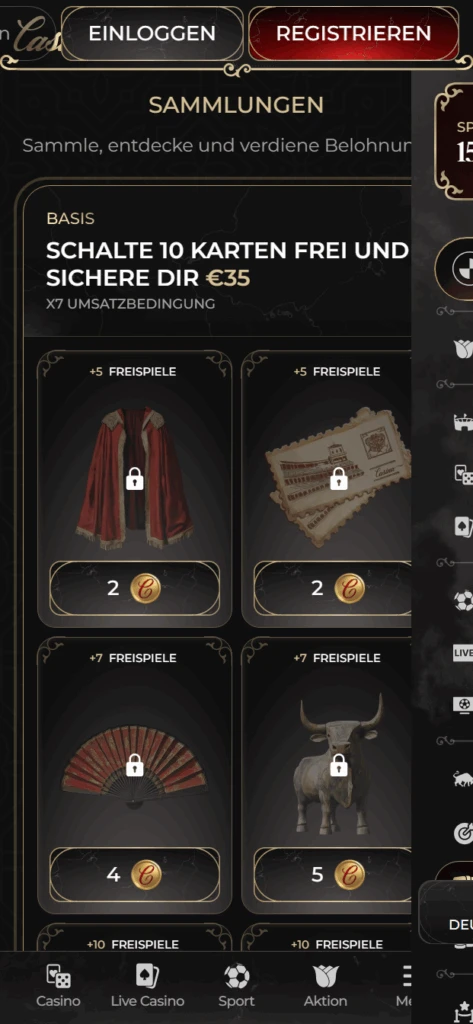Viewport: 473px width, 1024px height.
Task: Open the Sport section from bottom navigation
Action: coord(236,986)
